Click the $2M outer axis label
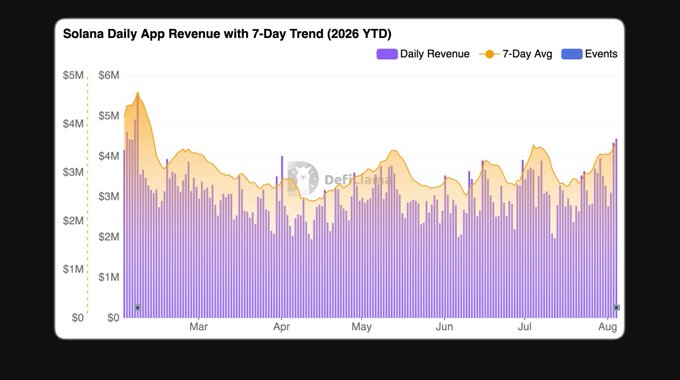This screenshot has width=680, height=380. tap(73, 220)
